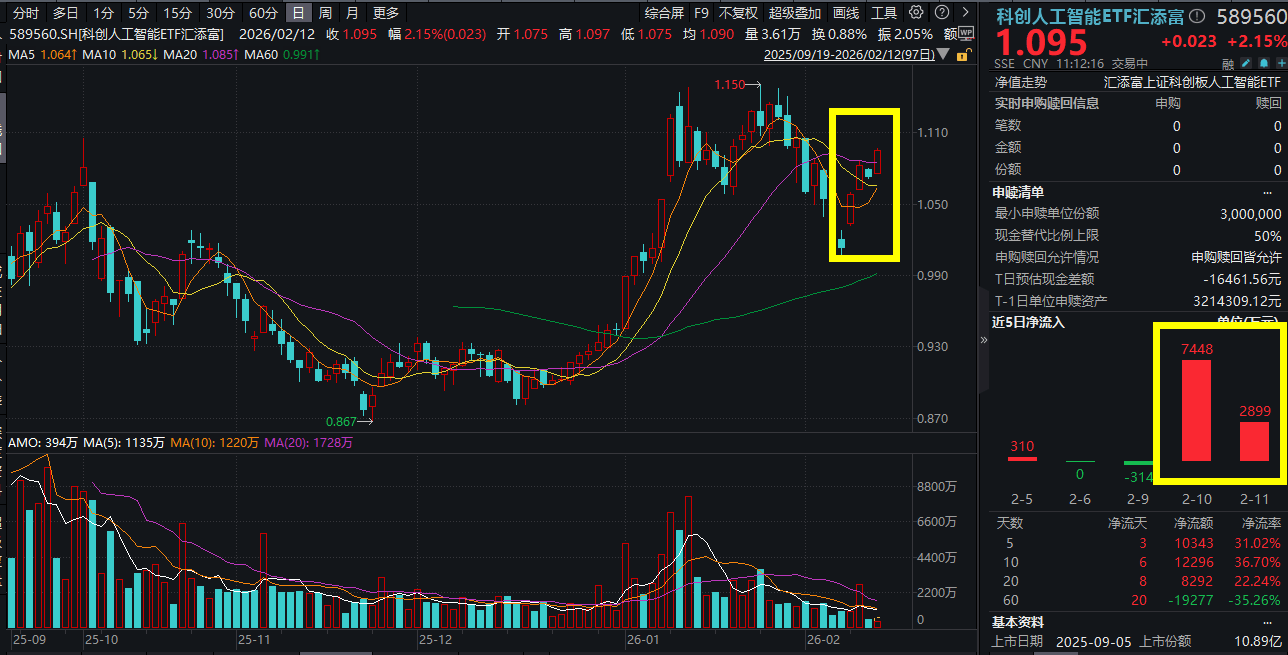
Task: Click the 画线 drawing tools button
Action: click(846, 13)
